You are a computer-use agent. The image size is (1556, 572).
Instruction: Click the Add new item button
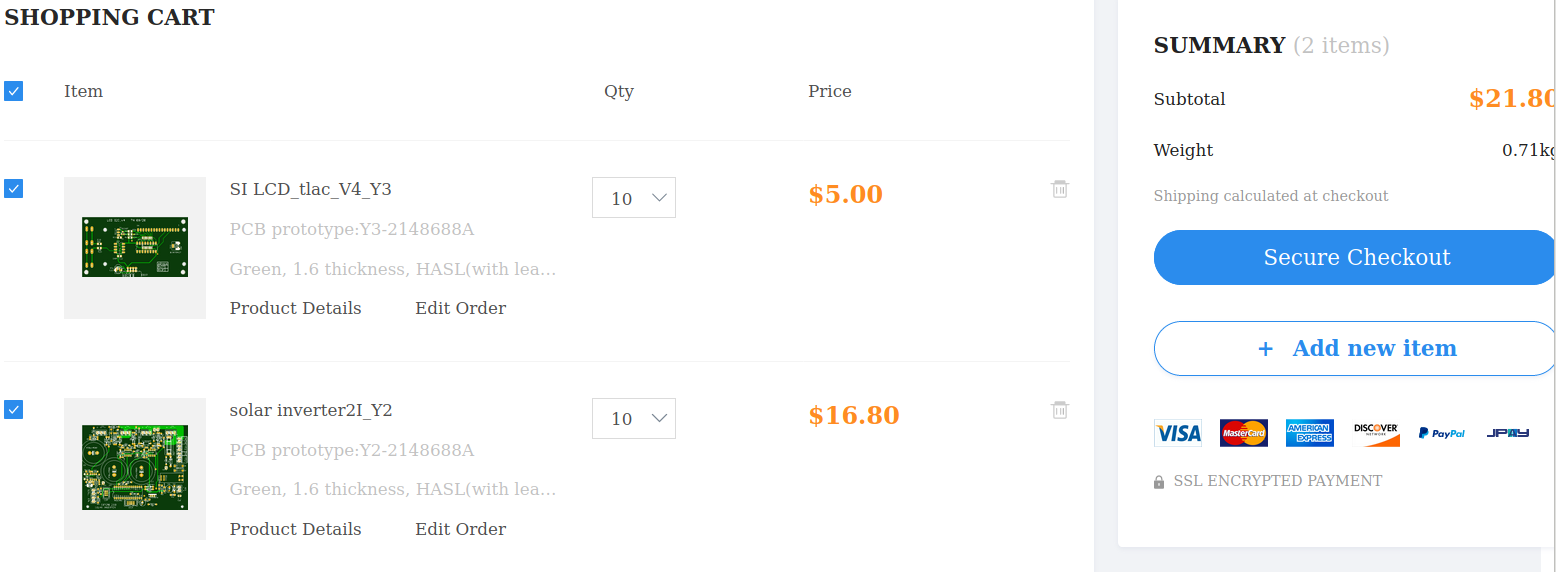pos(1356,348)
